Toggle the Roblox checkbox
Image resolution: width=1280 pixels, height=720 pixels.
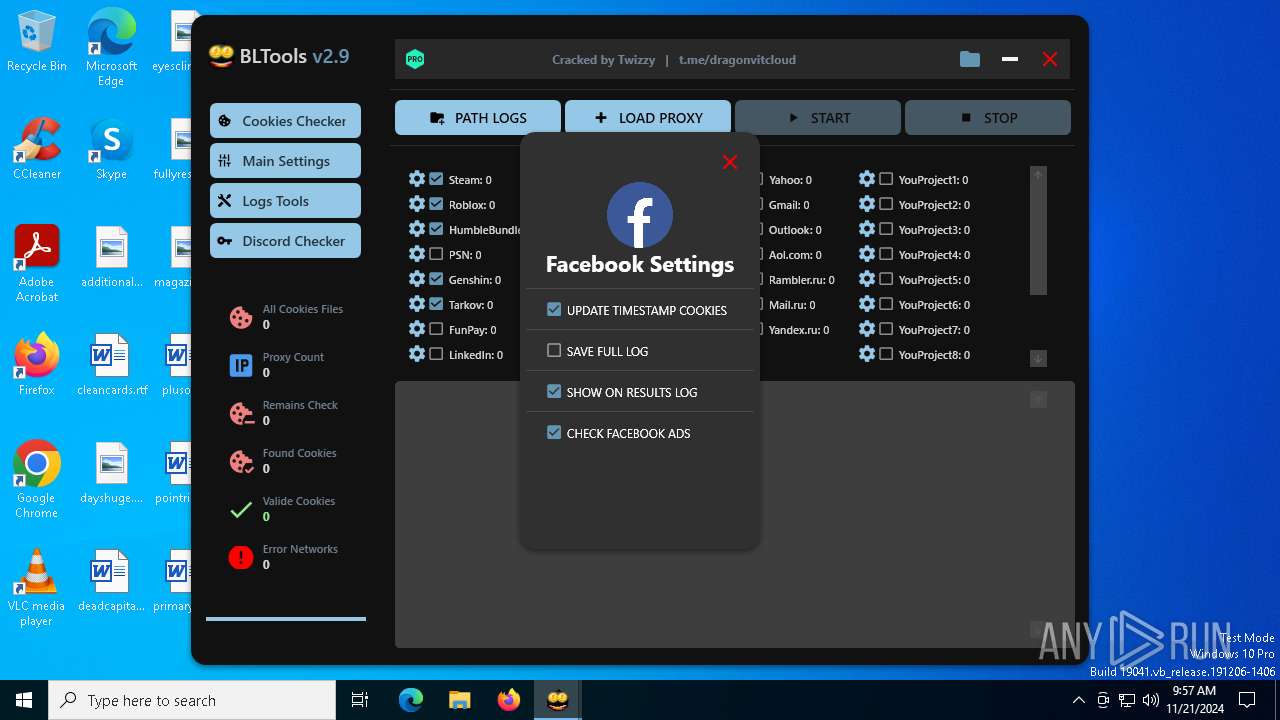[x=436, y=204]
